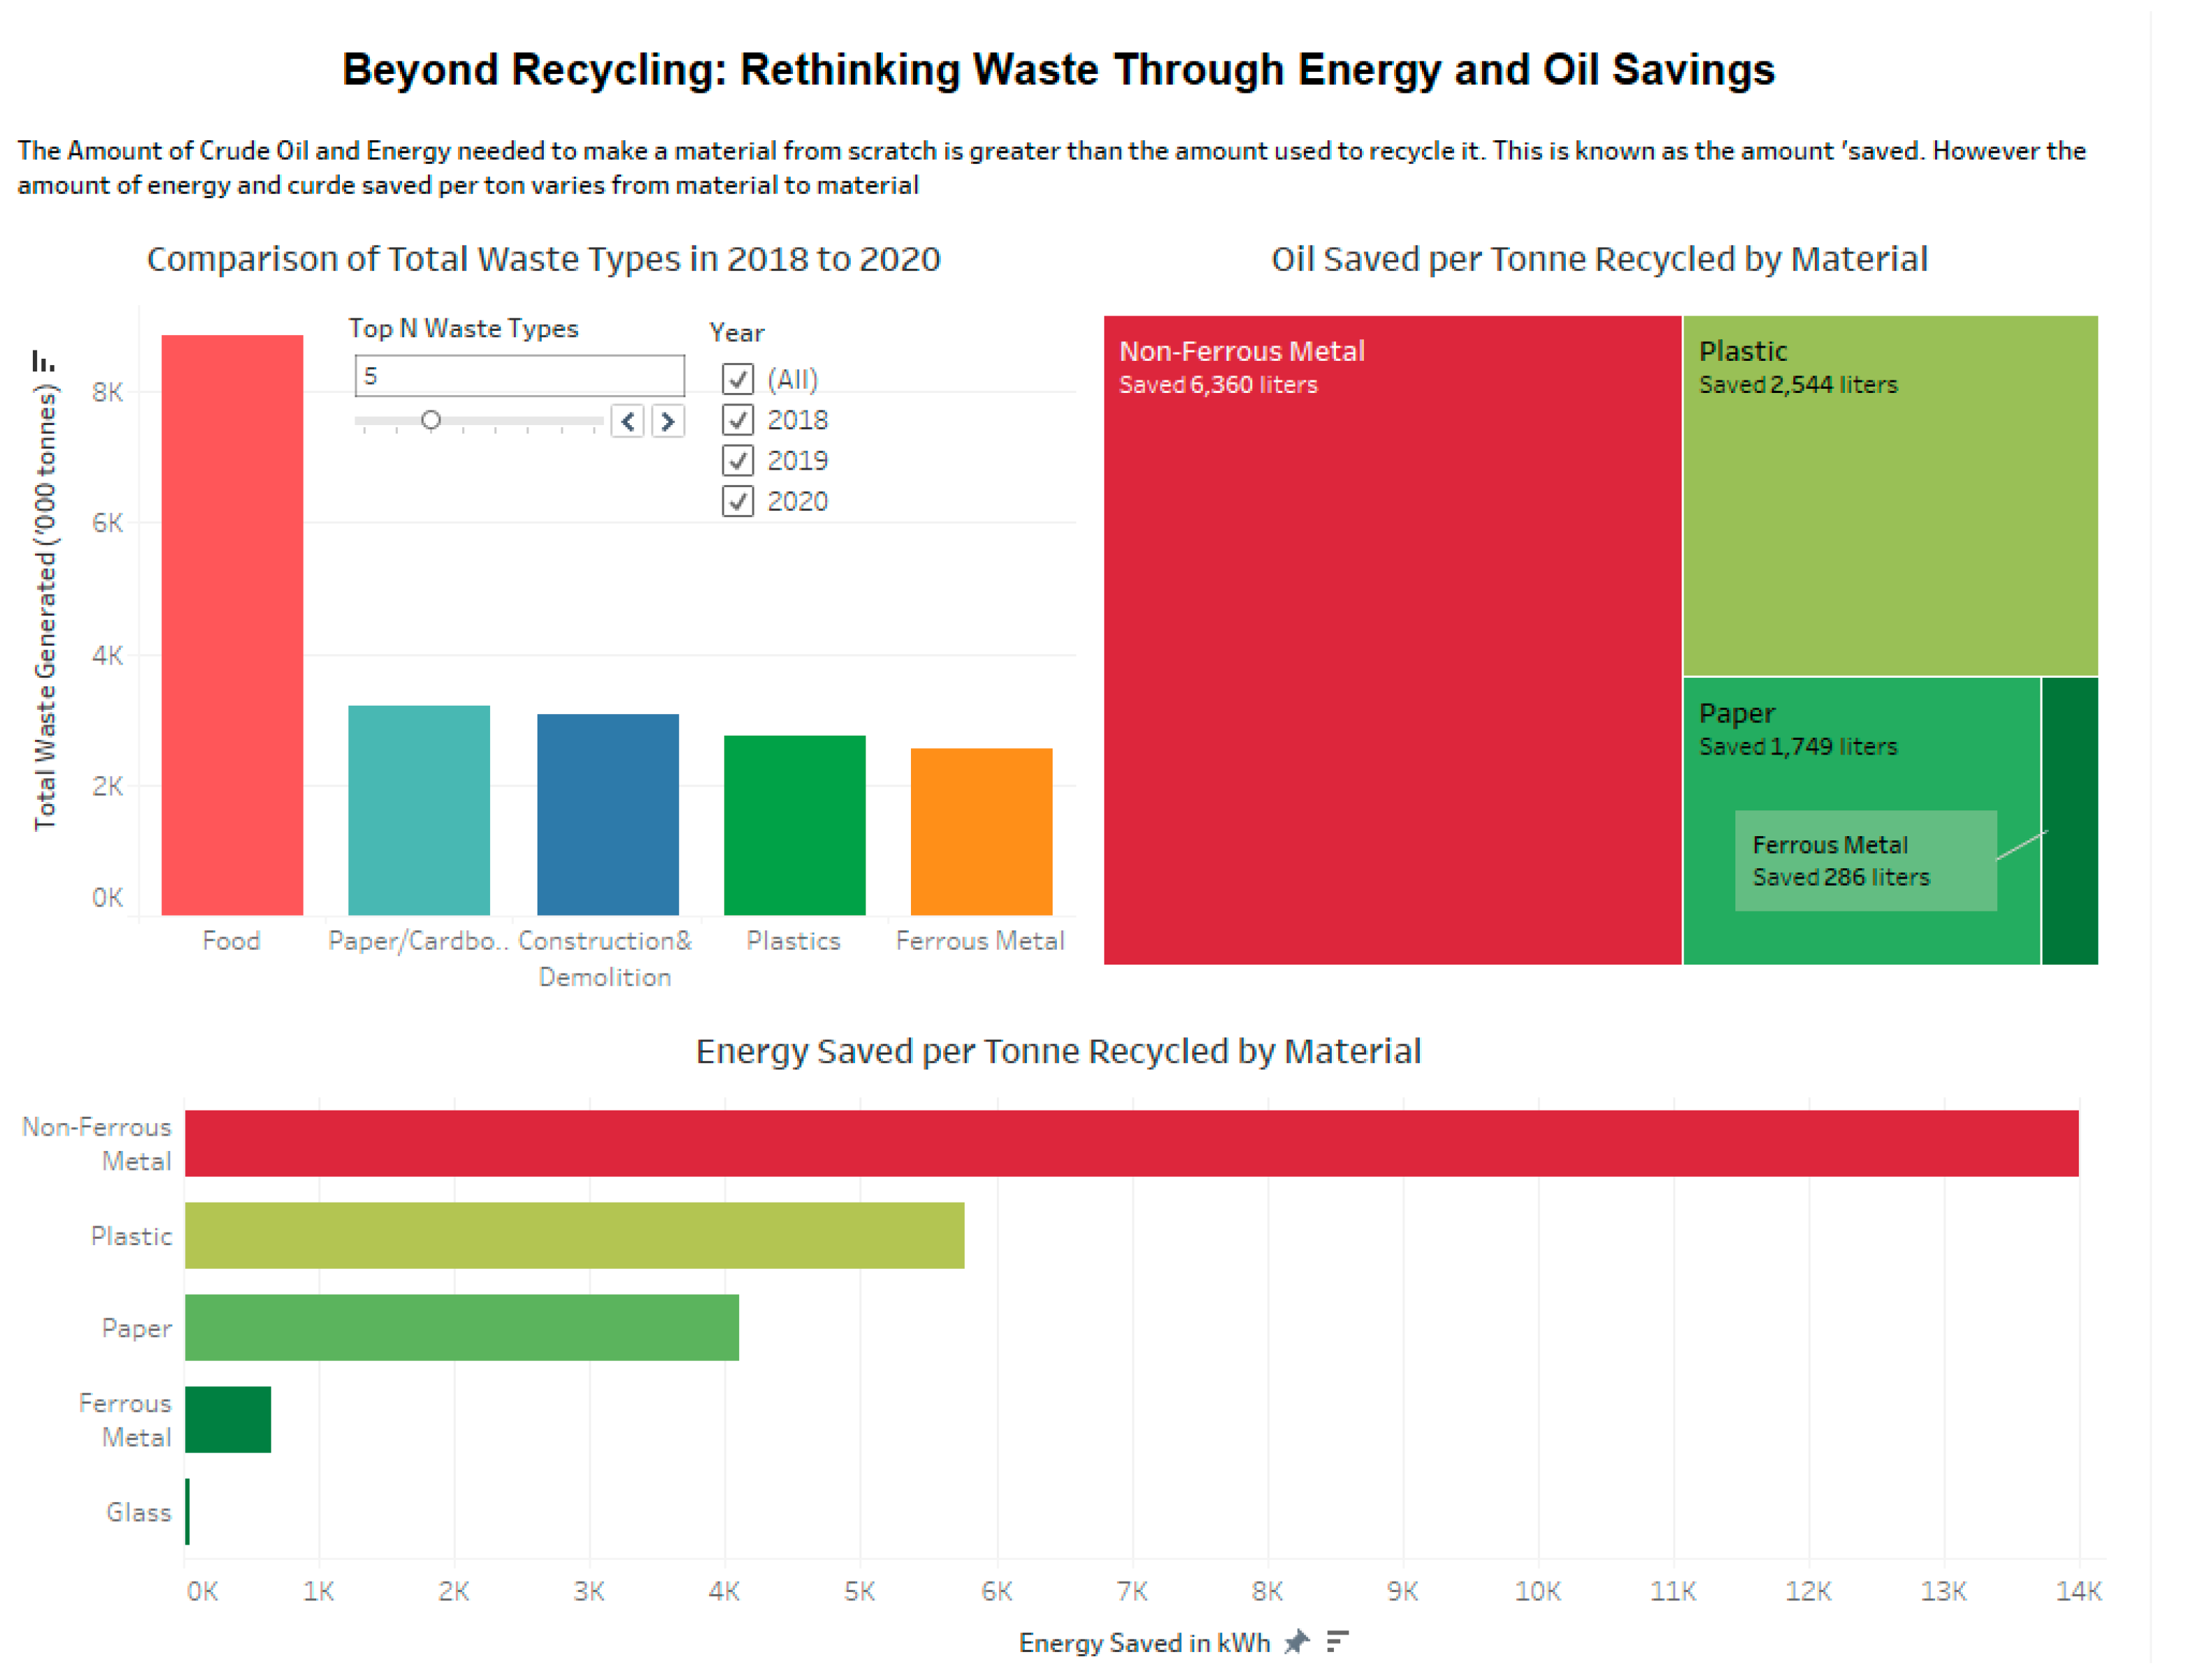Click the Top N Waste Types input field

tap(519, 376)
